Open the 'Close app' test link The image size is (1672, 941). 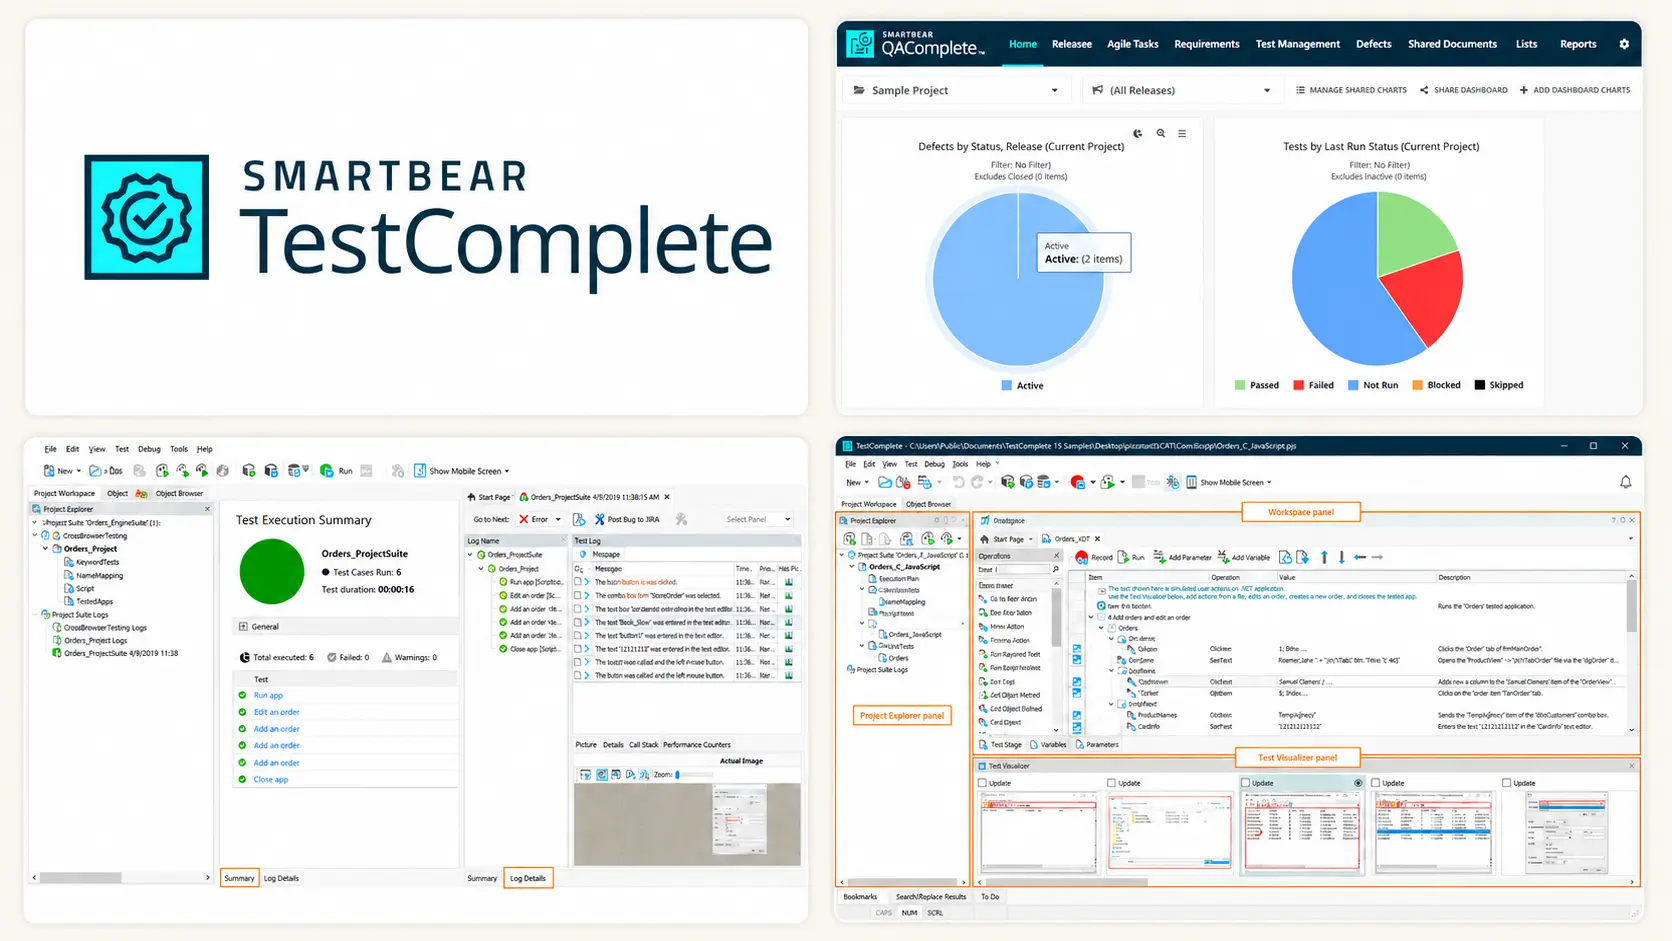(x=271, y=779)
